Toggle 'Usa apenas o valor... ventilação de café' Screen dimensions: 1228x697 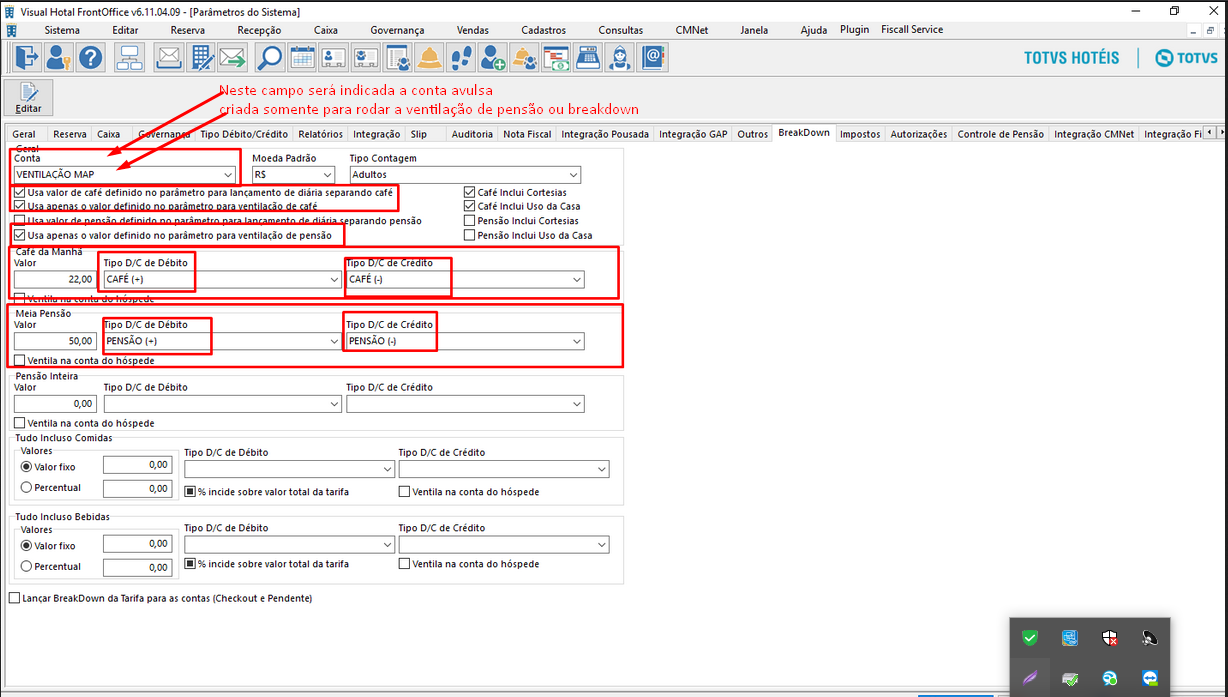pos(20,205)
